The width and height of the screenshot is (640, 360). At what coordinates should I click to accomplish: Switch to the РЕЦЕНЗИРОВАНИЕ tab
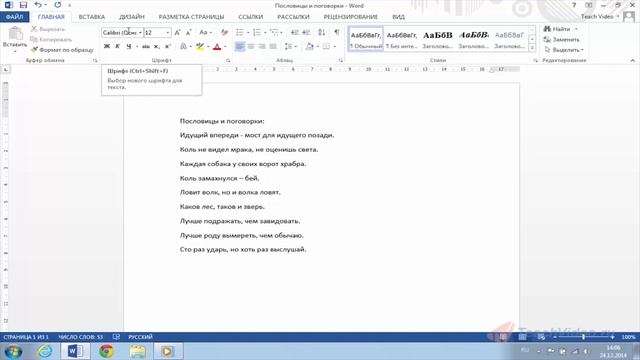(351, 17)
